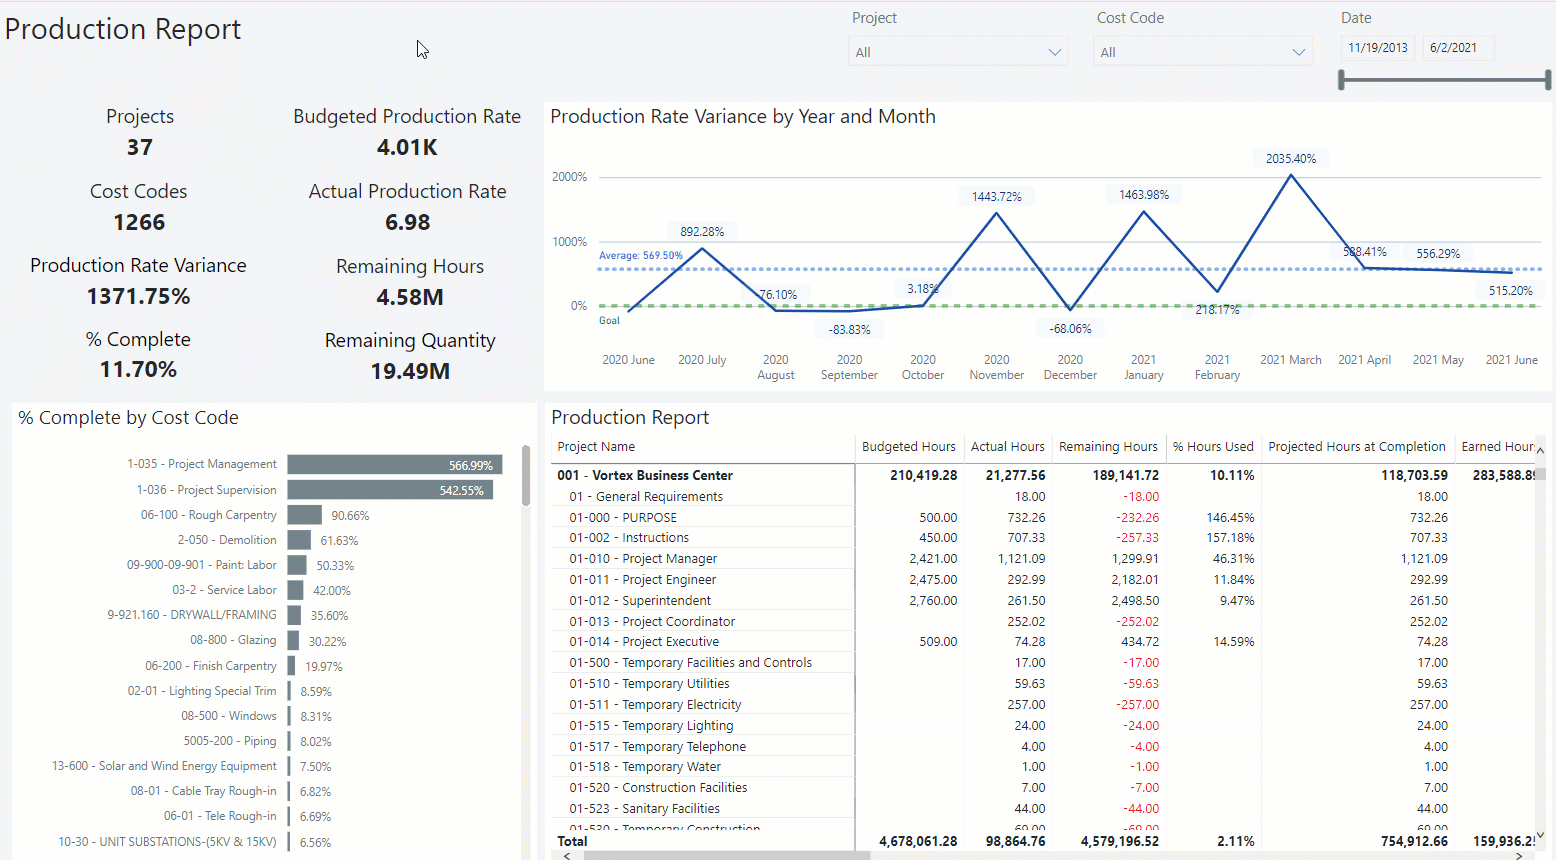Click the Project Name column header
This screenshot has height=860, width=1556.
coord(596,447)
